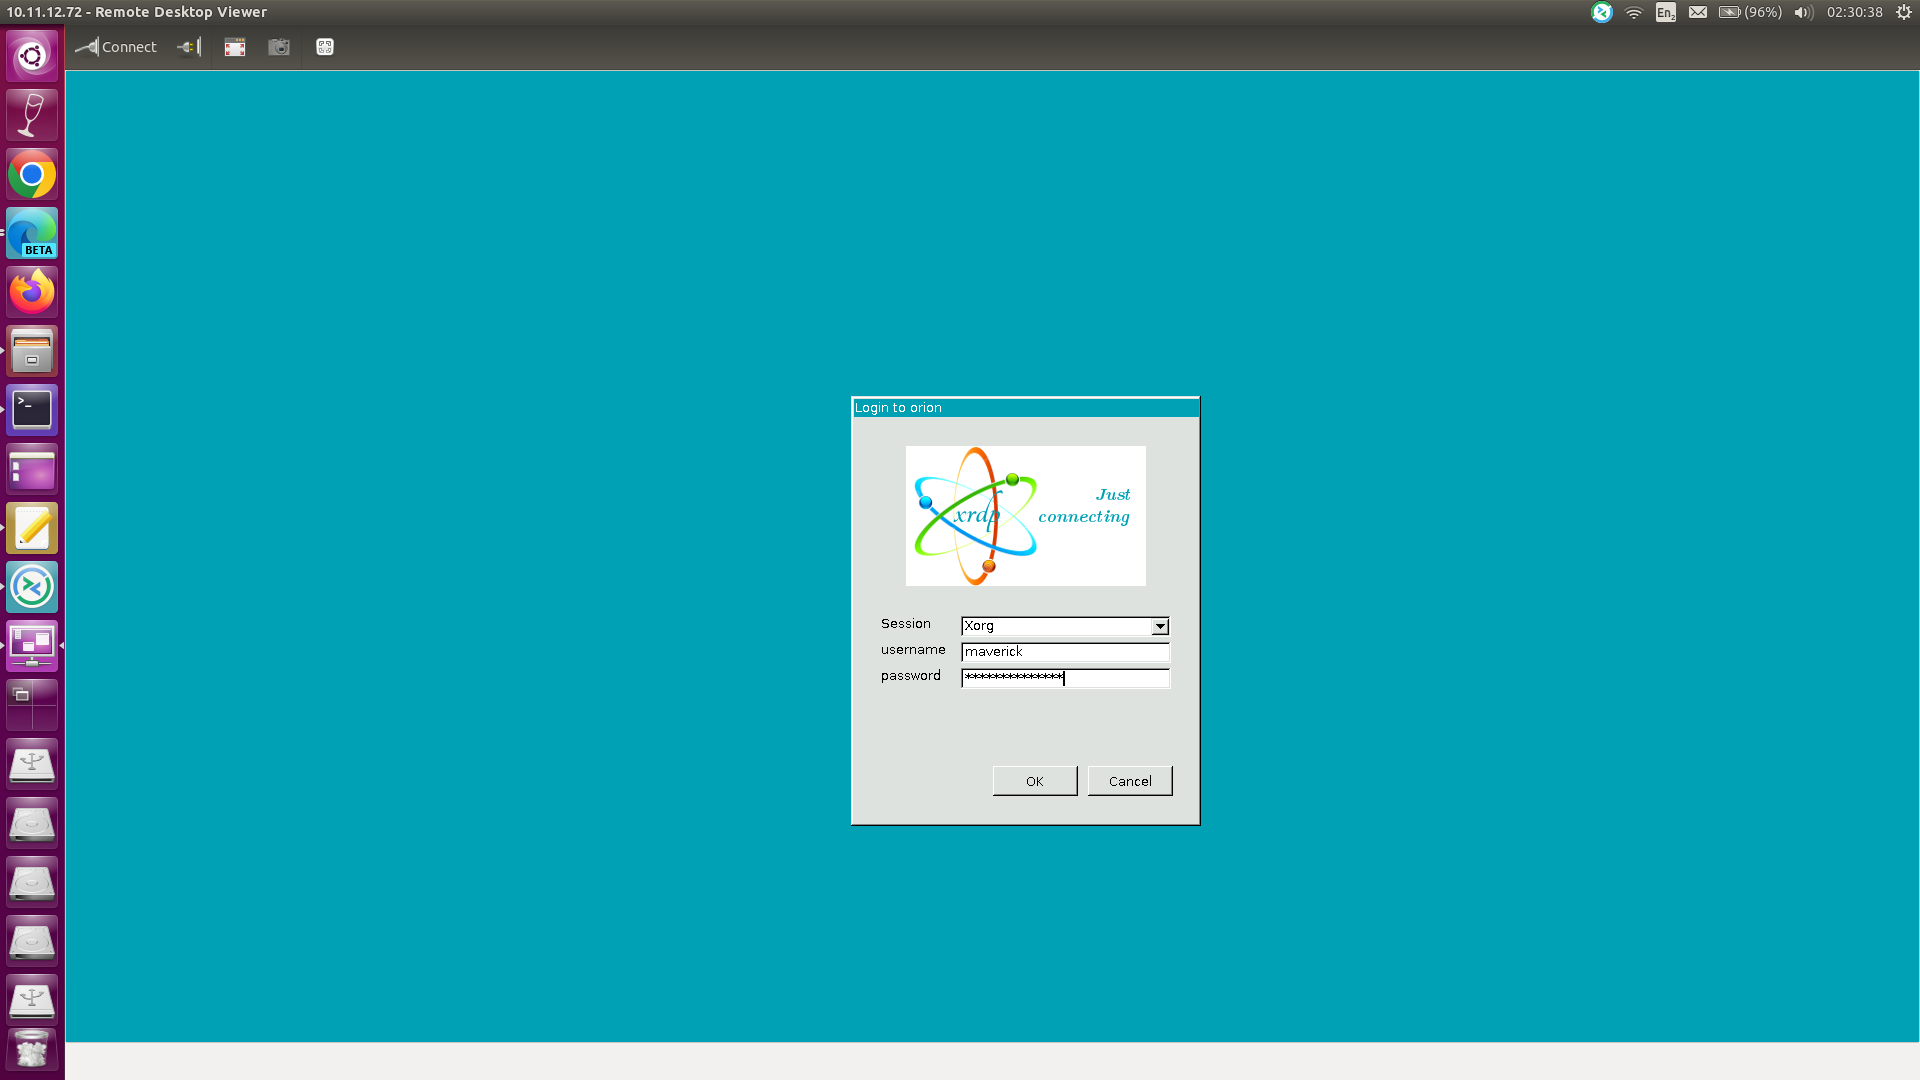Screen dimensions: 1920x1080
Task: Launch Microsoft Edge Beta from the dock
Action: (32, 233)
